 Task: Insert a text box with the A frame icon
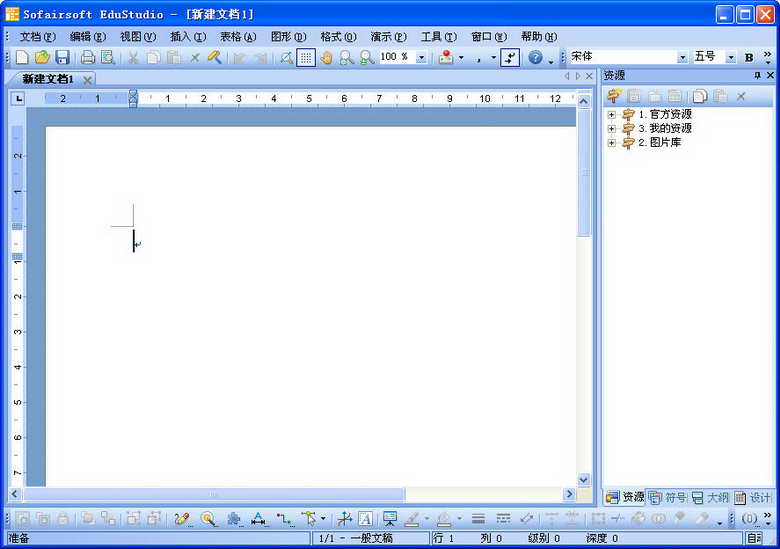(366, 519)
